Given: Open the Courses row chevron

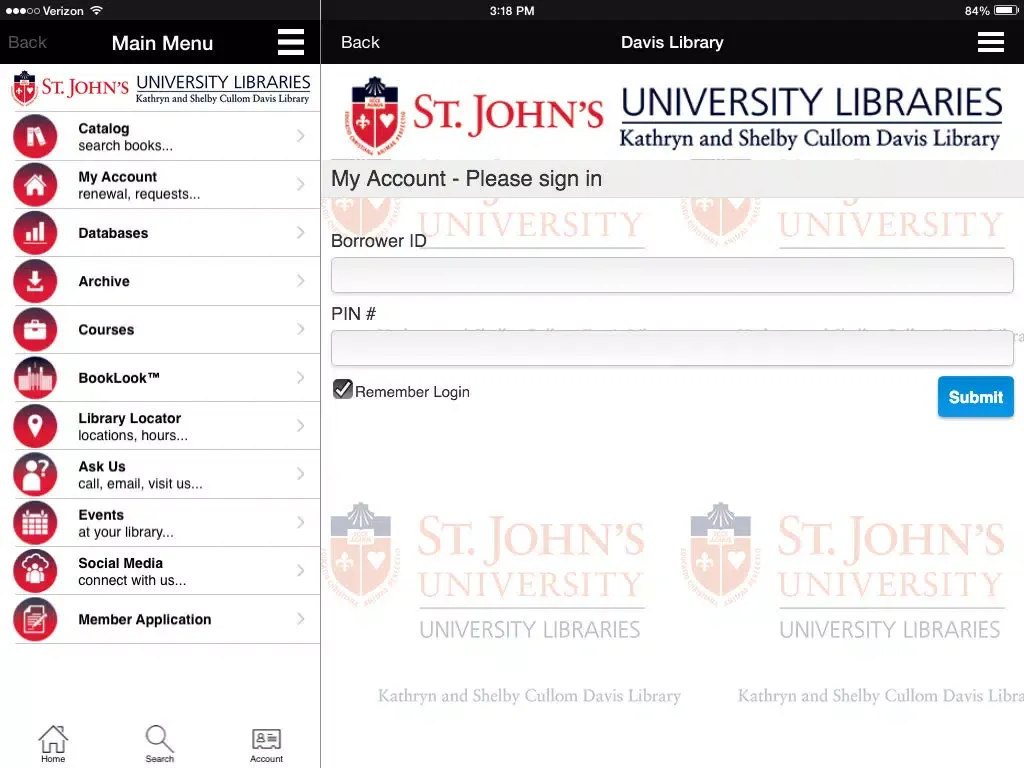Looking at the screenshot, I should pyautogui.click(x=300, y=329).
